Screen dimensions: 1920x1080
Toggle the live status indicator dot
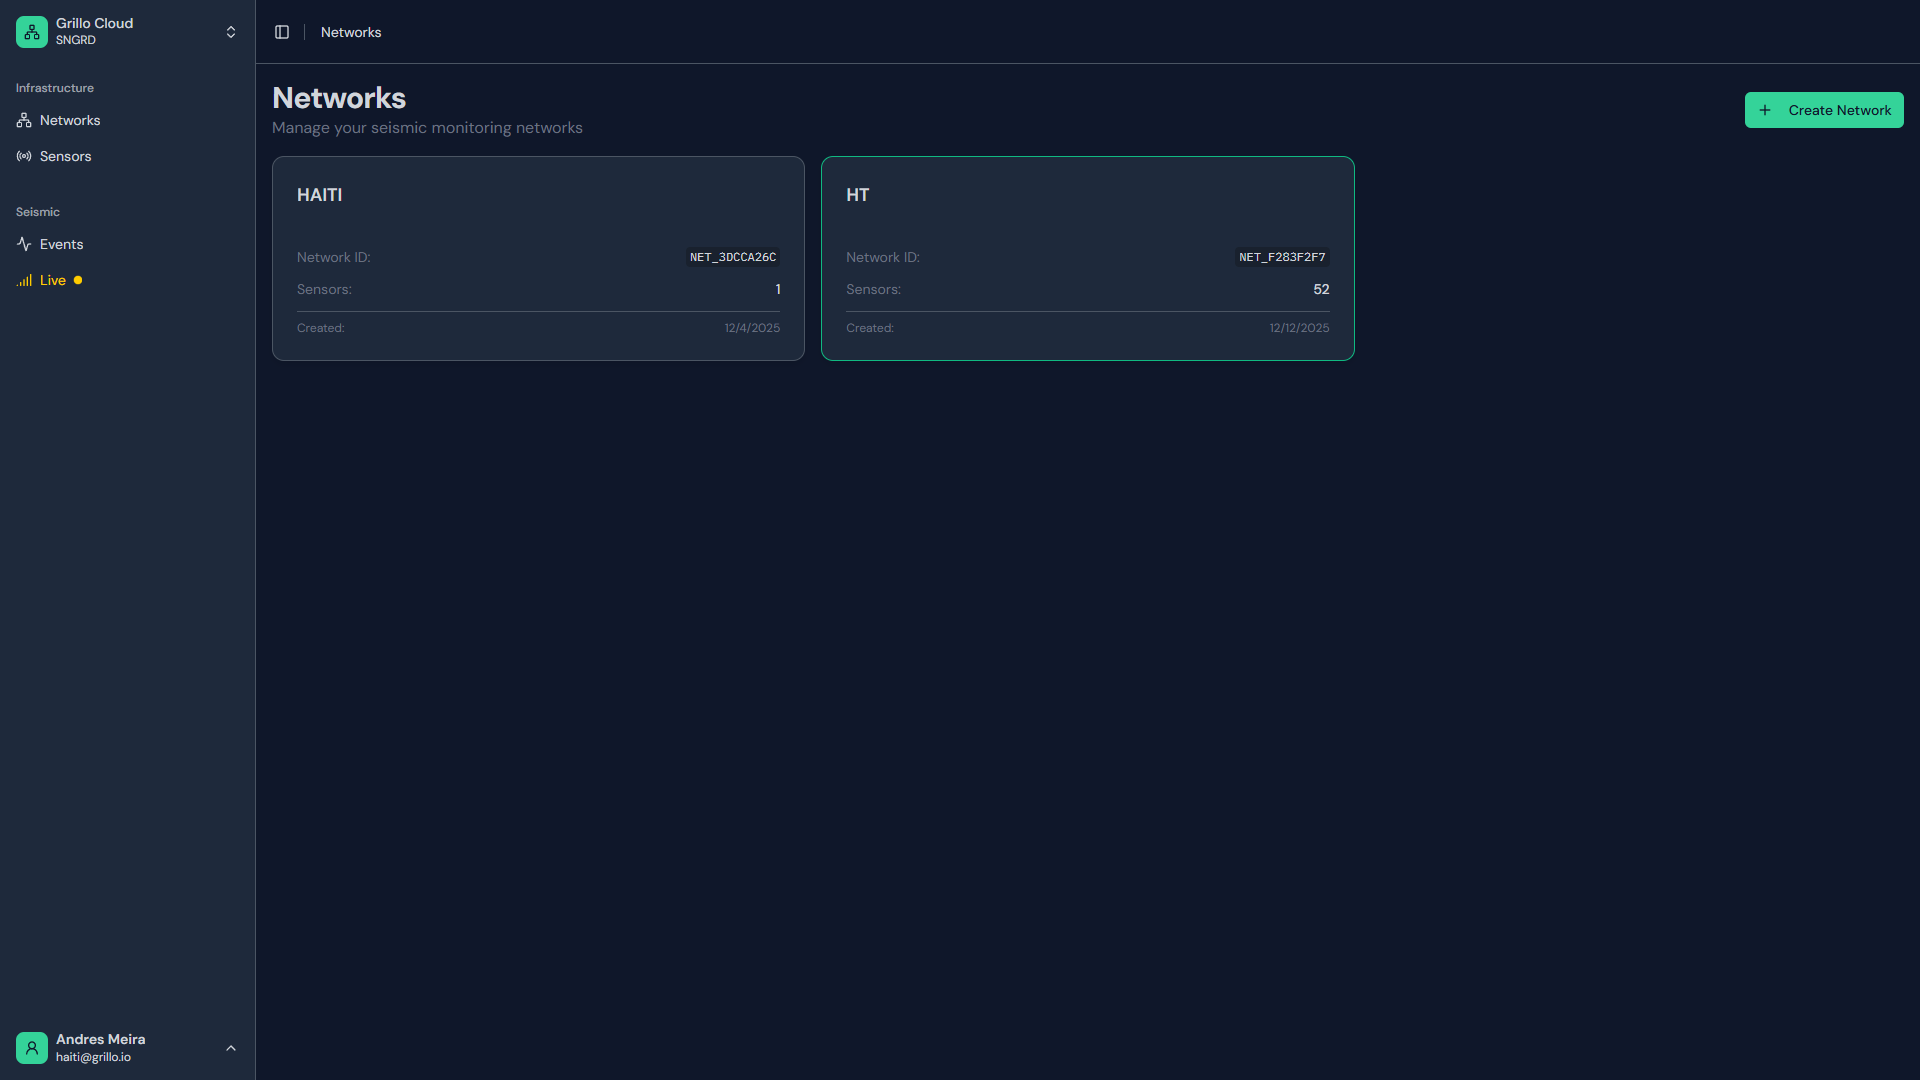(77, 280)
